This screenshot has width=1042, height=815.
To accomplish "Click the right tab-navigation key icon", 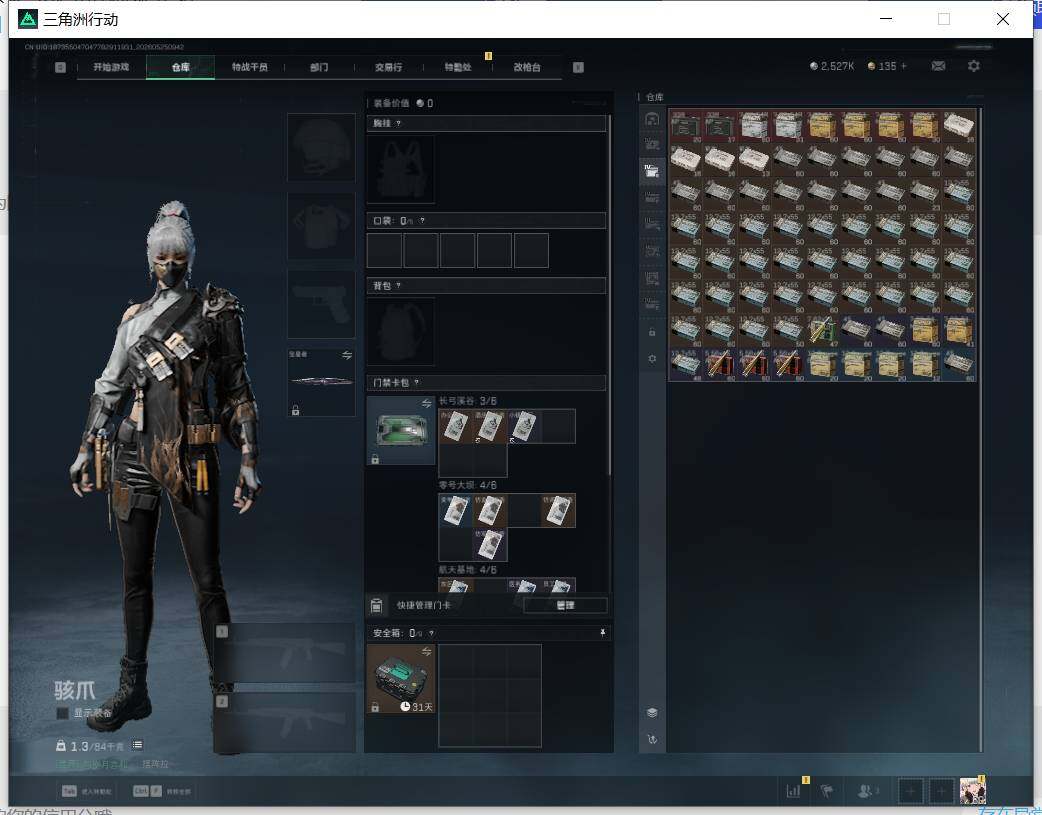I will (x=578, y=67).
